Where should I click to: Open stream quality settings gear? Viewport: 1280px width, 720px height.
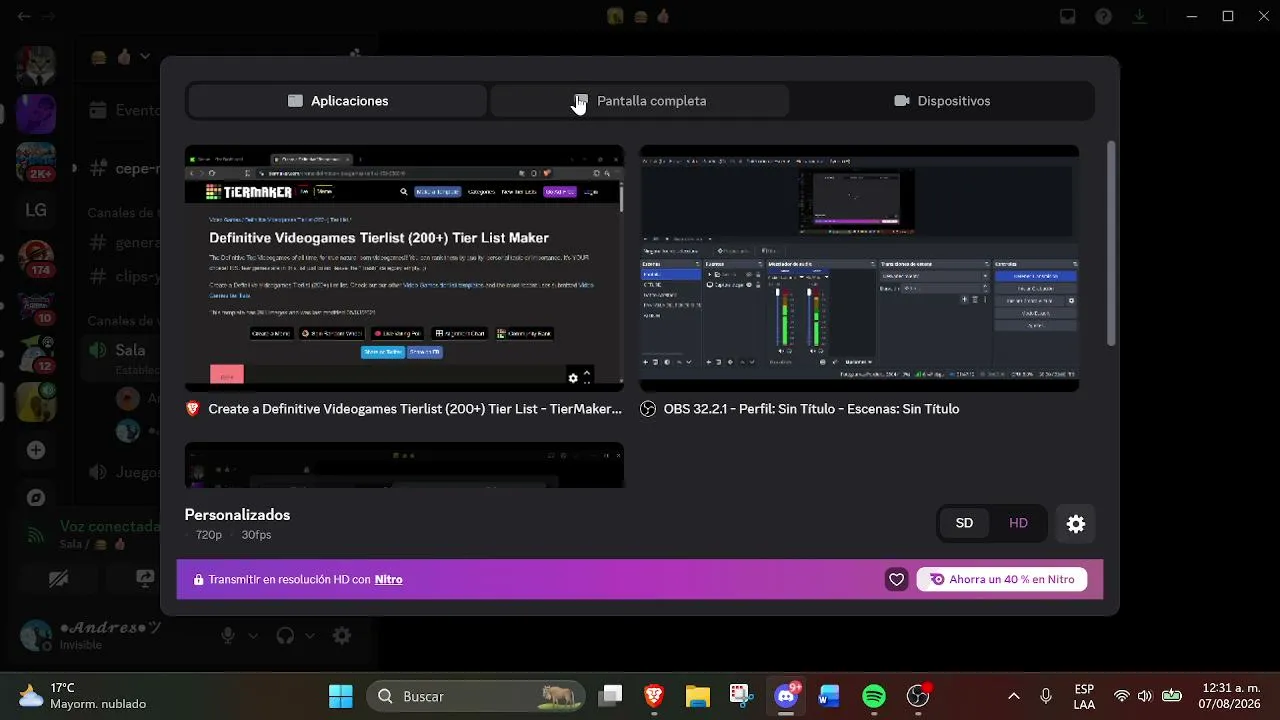[1076, 524]
